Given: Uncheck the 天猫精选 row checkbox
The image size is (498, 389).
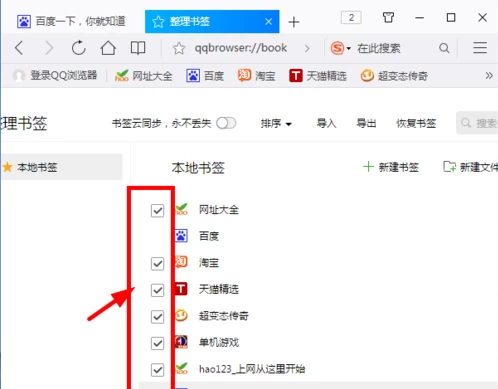Looking at the screenshot, I should click(157, 290).
